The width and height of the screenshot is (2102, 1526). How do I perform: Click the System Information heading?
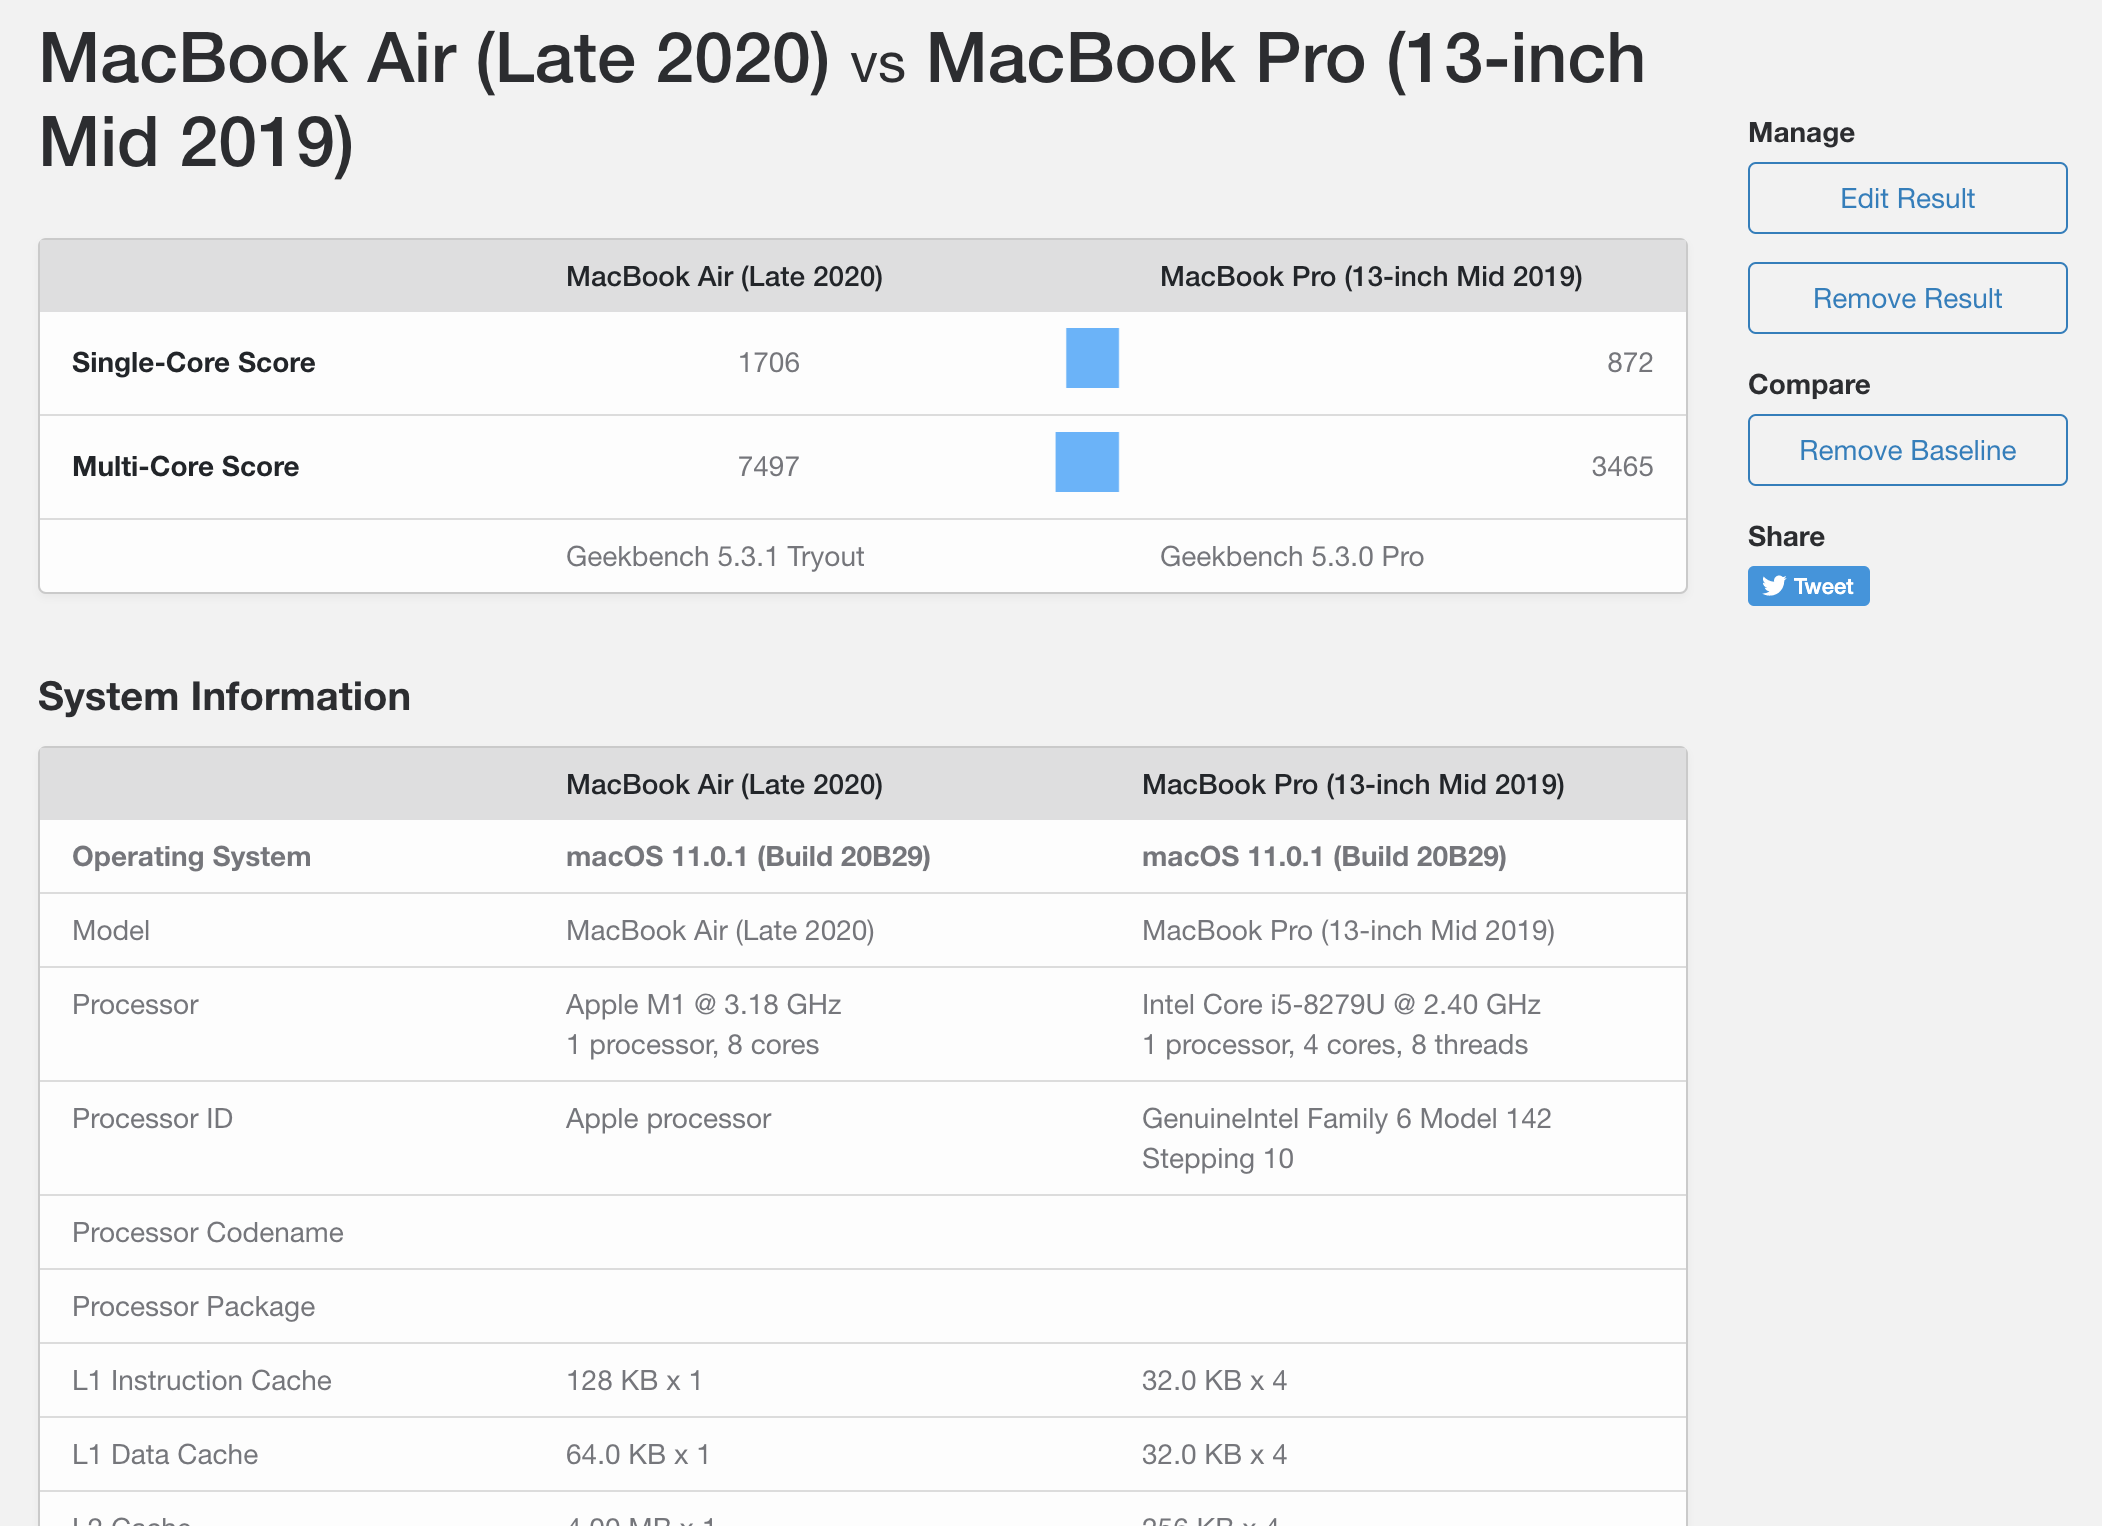[224, 697]
